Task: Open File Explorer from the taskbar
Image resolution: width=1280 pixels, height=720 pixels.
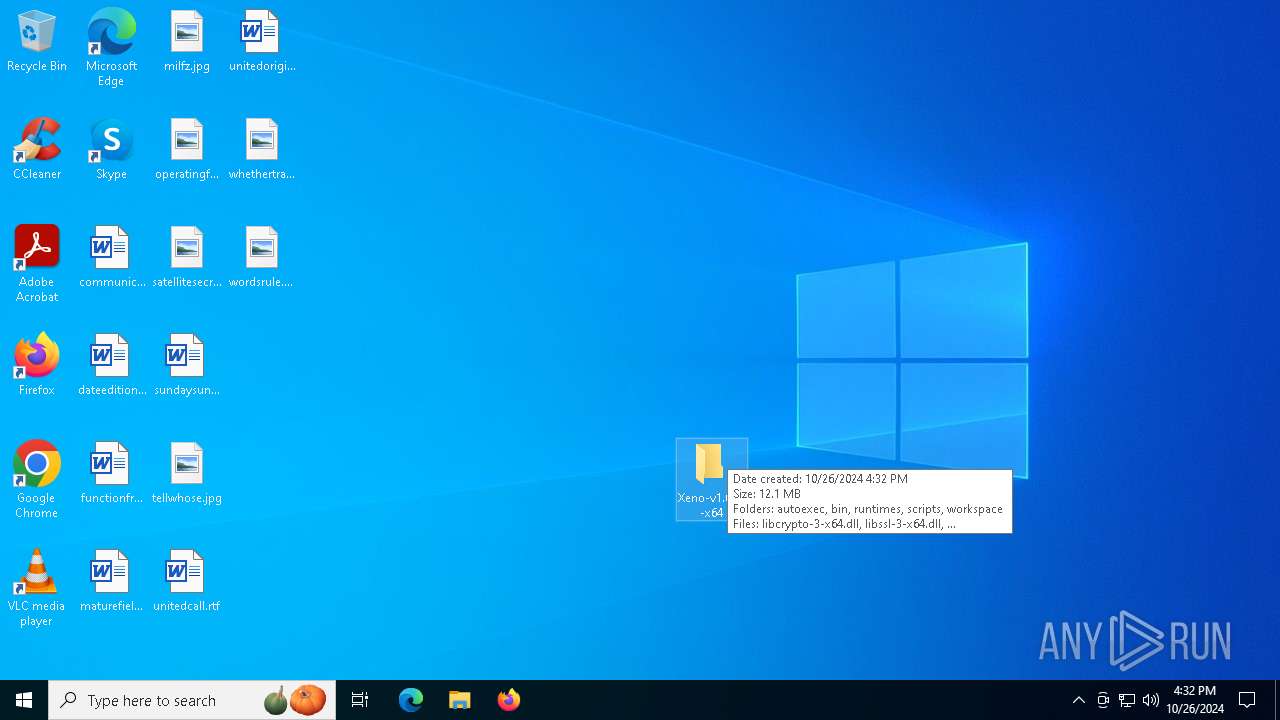Action: [460, 700]
